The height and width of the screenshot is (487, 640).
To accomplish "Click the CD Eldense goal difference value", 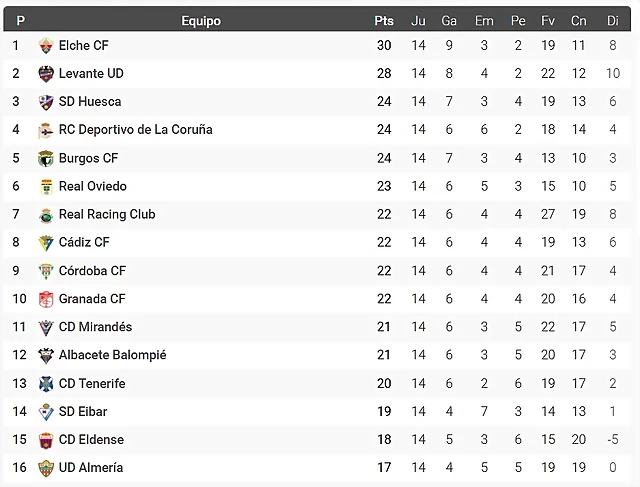I will (613, 440).
